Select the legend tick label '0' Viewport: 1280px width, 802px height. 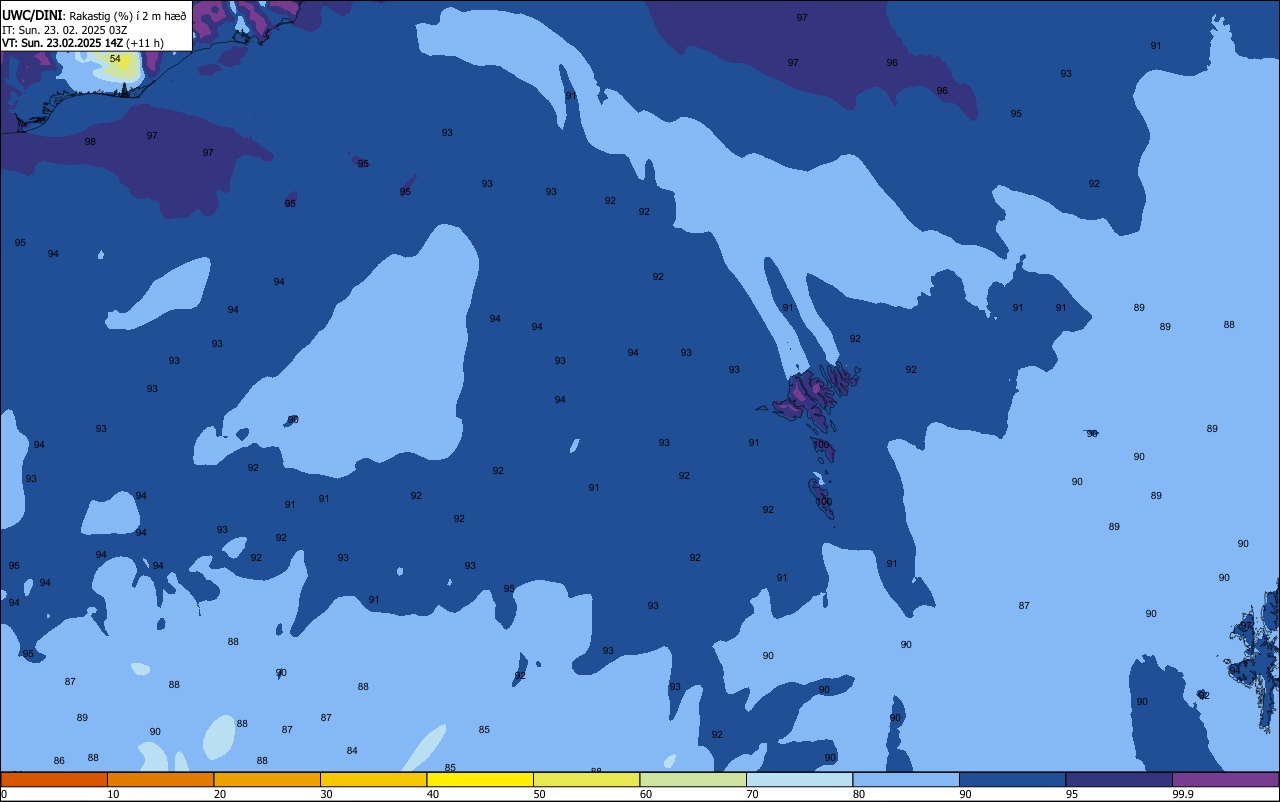pyautogui.click(x=4, y=794)
